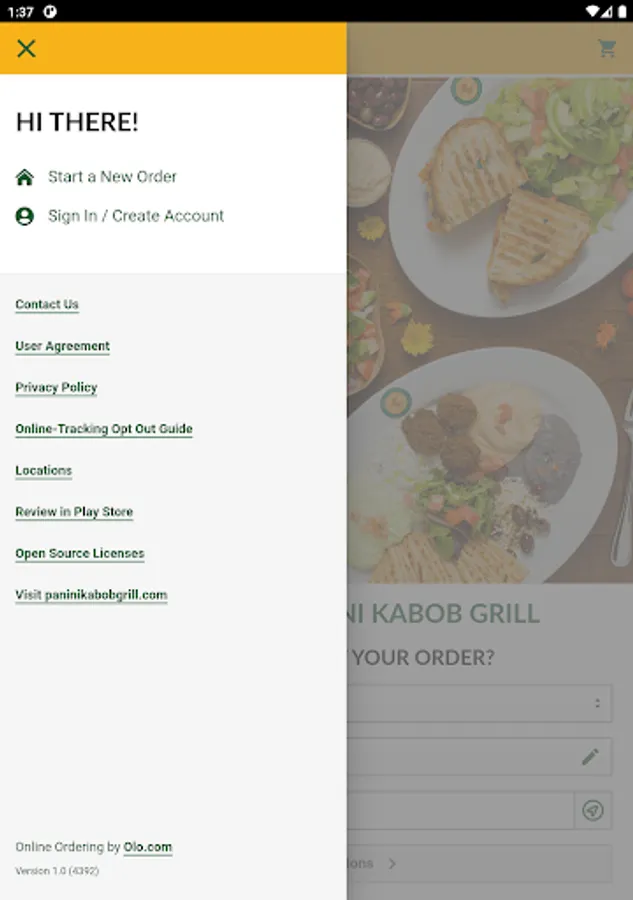Visit paninikabobgrill.com link

91,595
